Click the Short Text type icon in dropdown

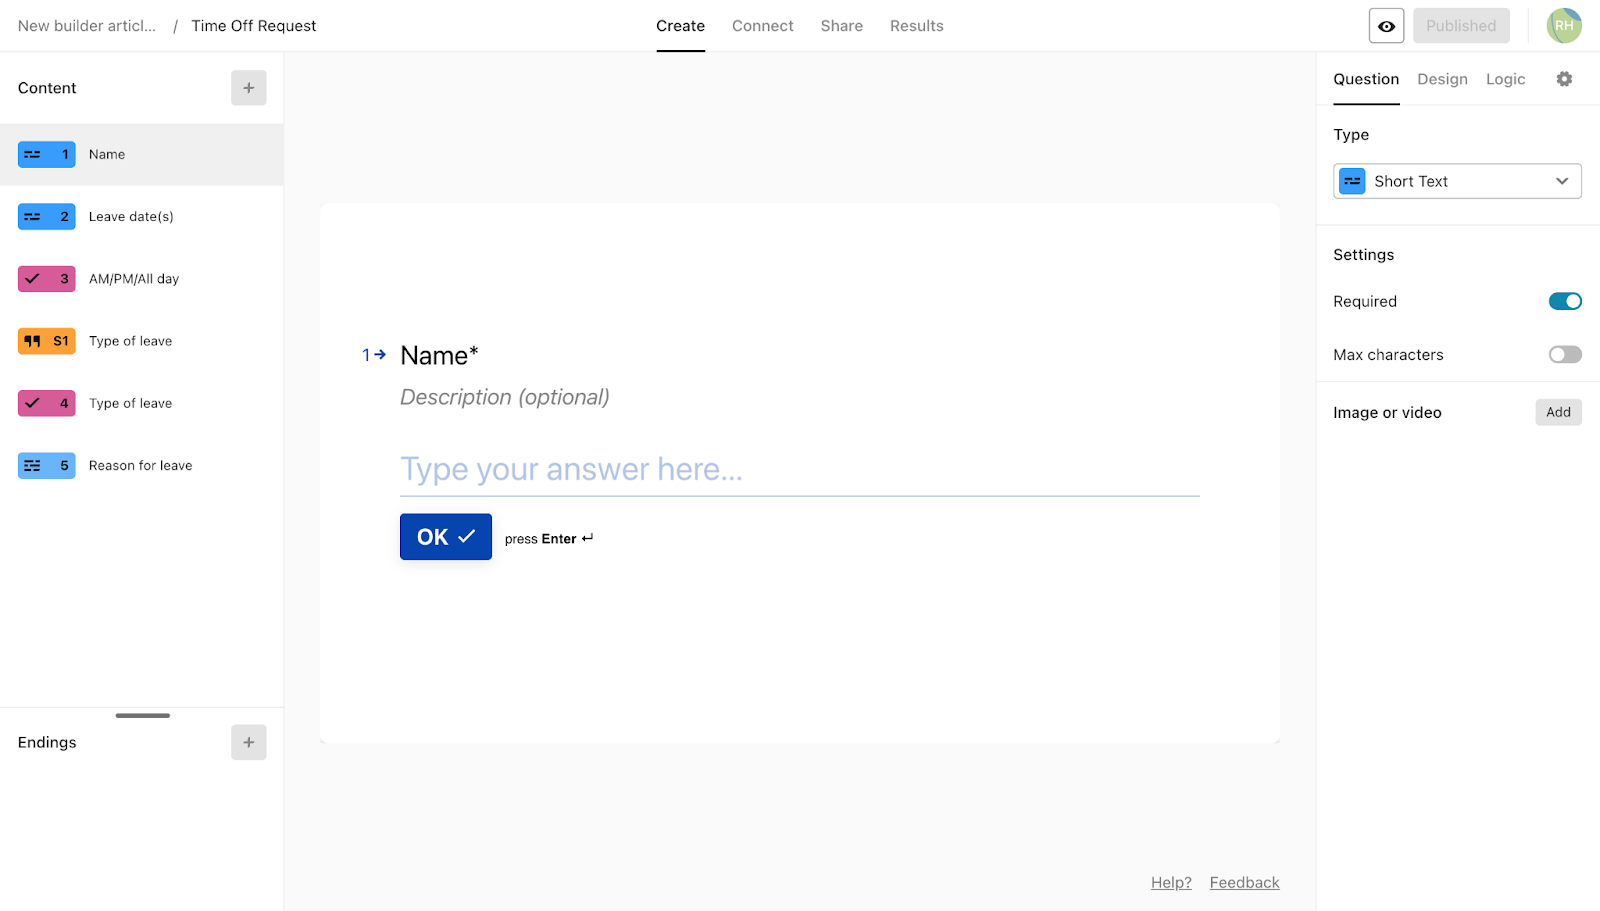click(1352, 181)
